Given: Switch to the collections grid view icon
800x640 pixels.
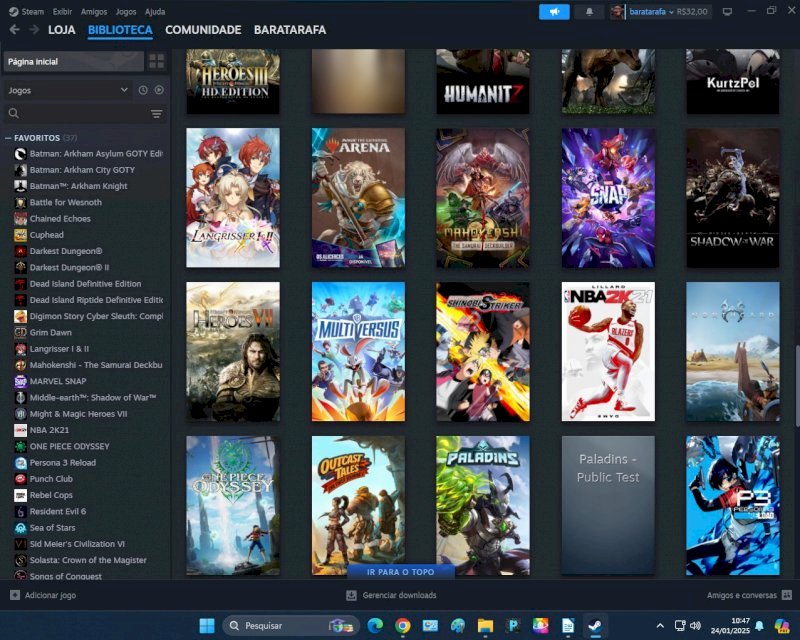Looking at the screenshot, I should [157, 61].
